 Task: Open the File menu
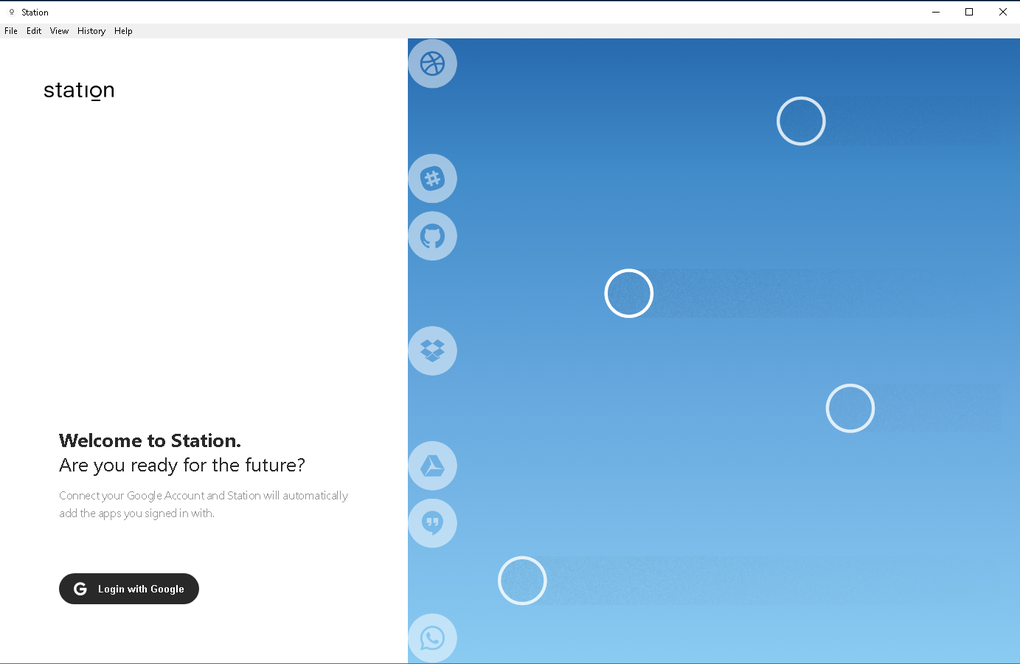pos(11,31)
